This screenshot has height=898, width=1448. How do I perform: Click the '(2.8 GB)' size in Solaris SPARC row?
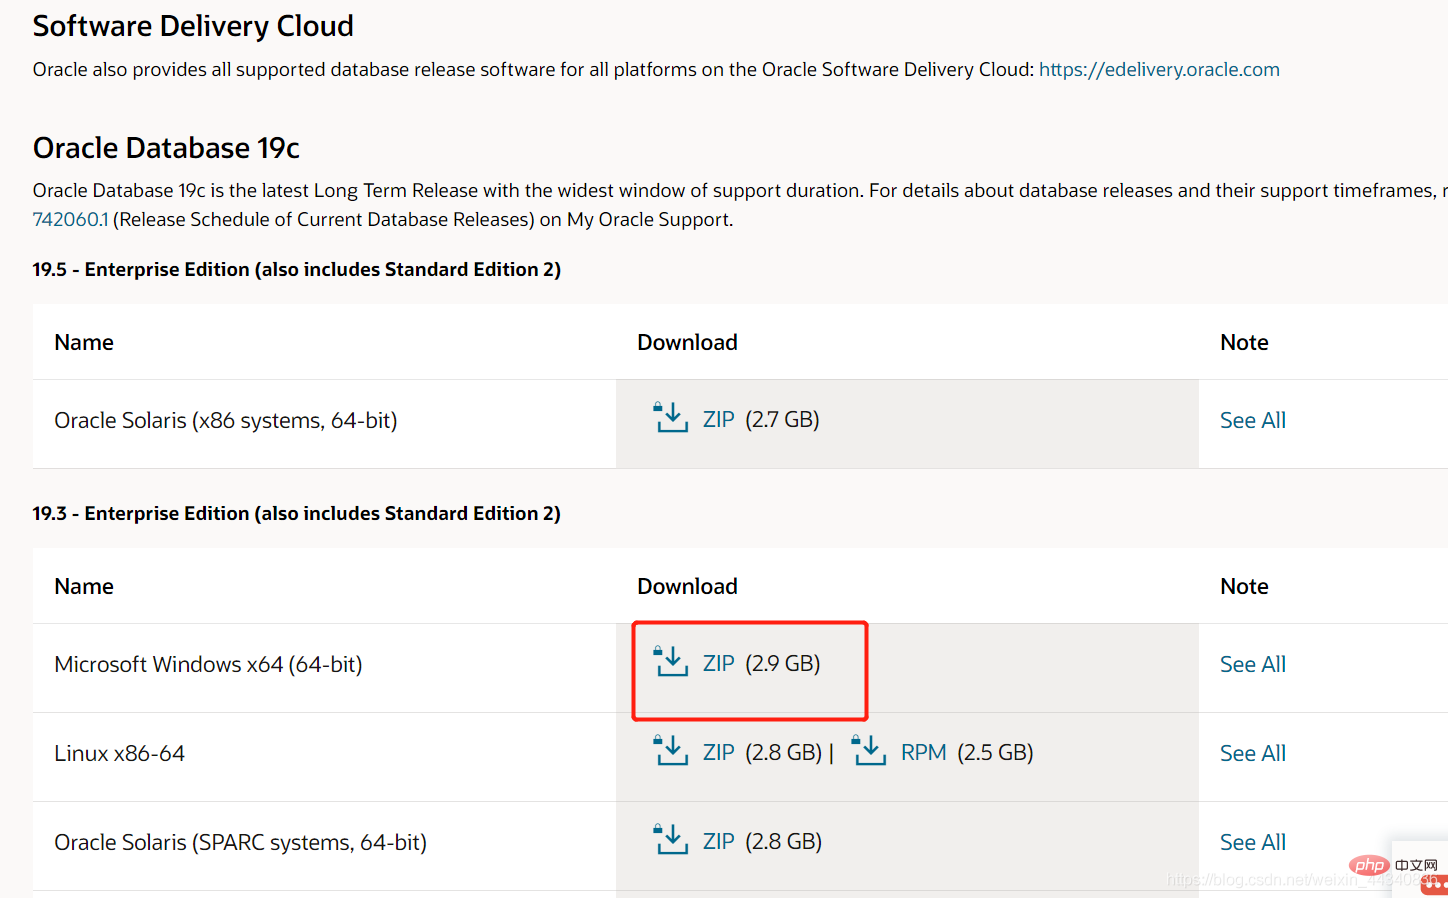click(783, 841)
